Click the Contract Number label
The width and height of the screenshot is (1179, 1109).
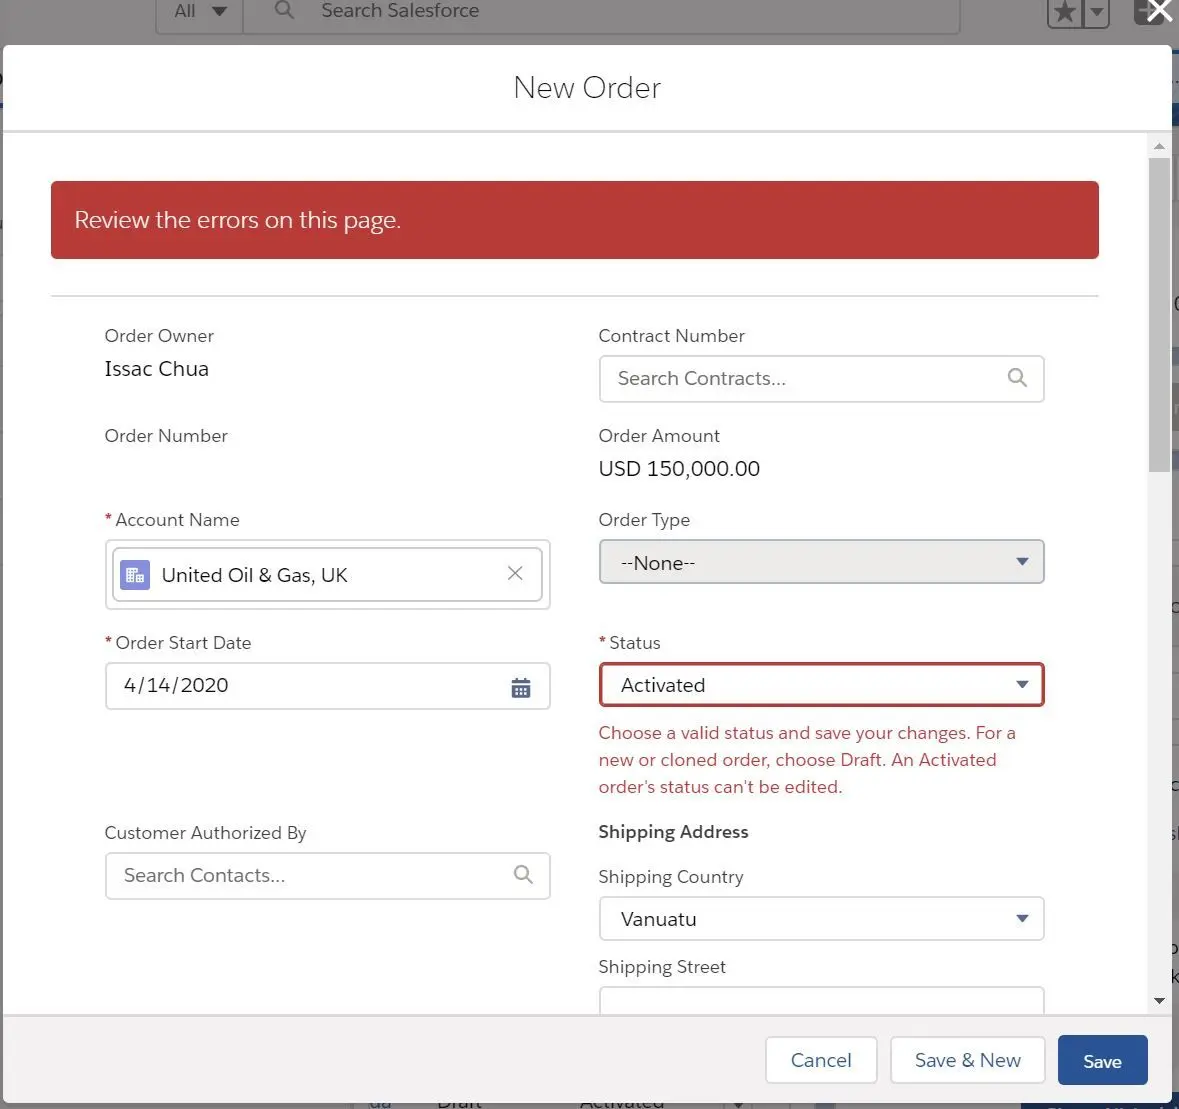coord(671,335)
